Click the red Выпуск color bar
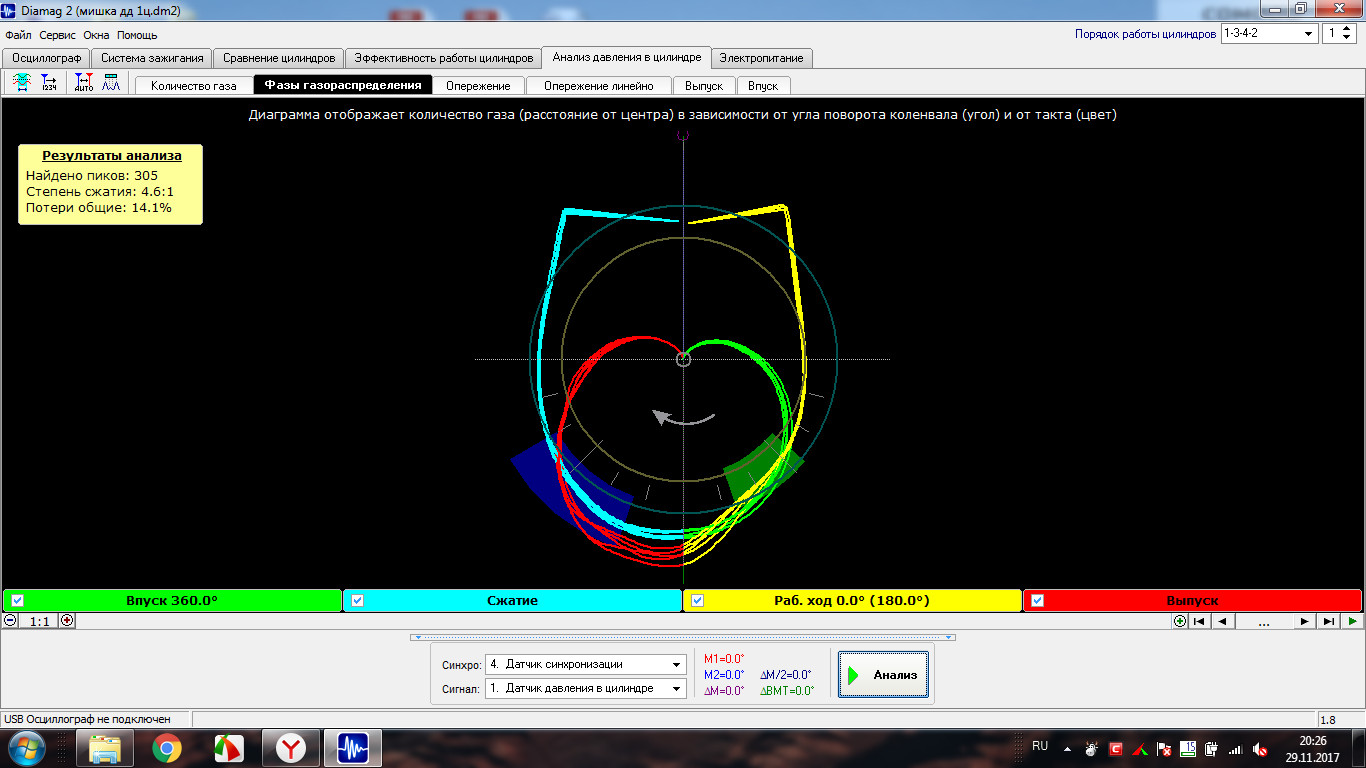 [1192, 601]
